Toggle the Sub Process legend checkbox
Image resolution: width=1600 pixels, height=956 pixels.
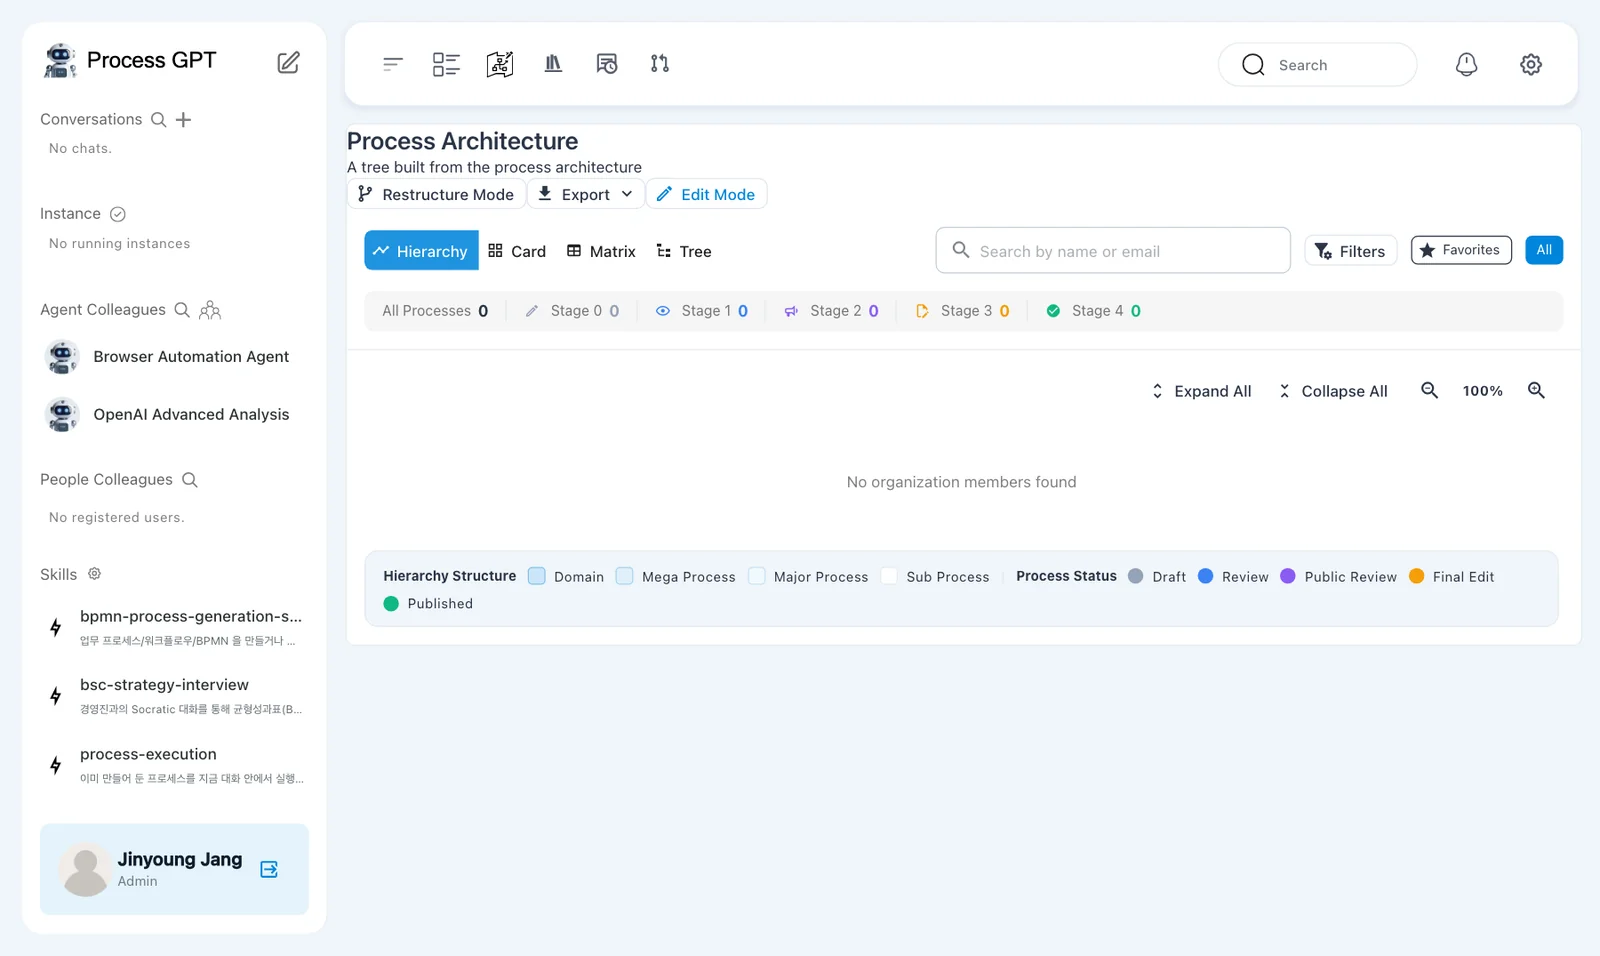click(x=889, y=576)
